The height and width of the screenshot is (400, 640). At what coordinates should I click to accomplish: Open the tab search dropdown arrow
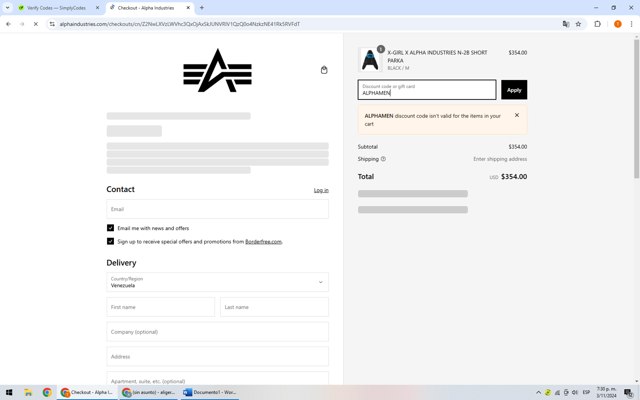7,7
